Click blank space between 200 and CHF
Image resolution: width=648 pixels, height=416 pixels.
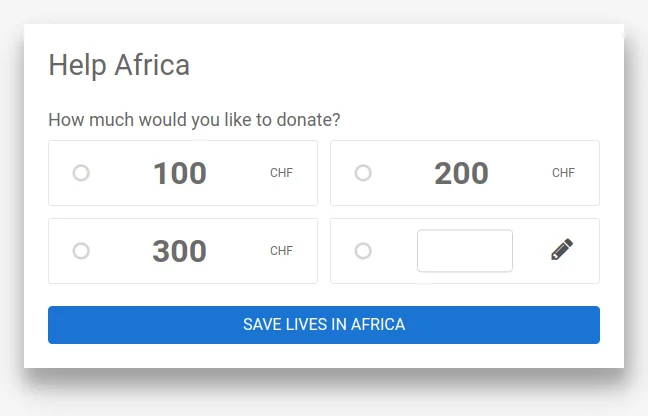click(x=520, y=173)
